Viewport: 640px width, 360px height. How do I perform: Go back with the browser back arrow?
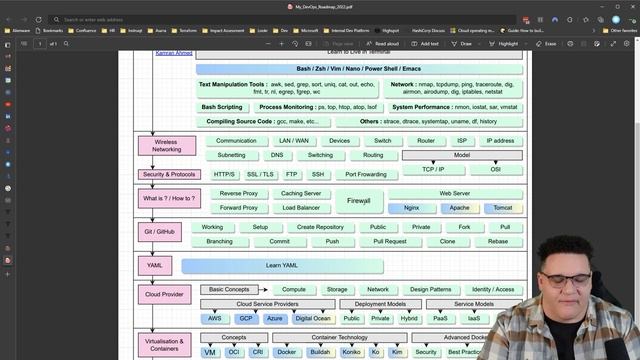point(9,20)
